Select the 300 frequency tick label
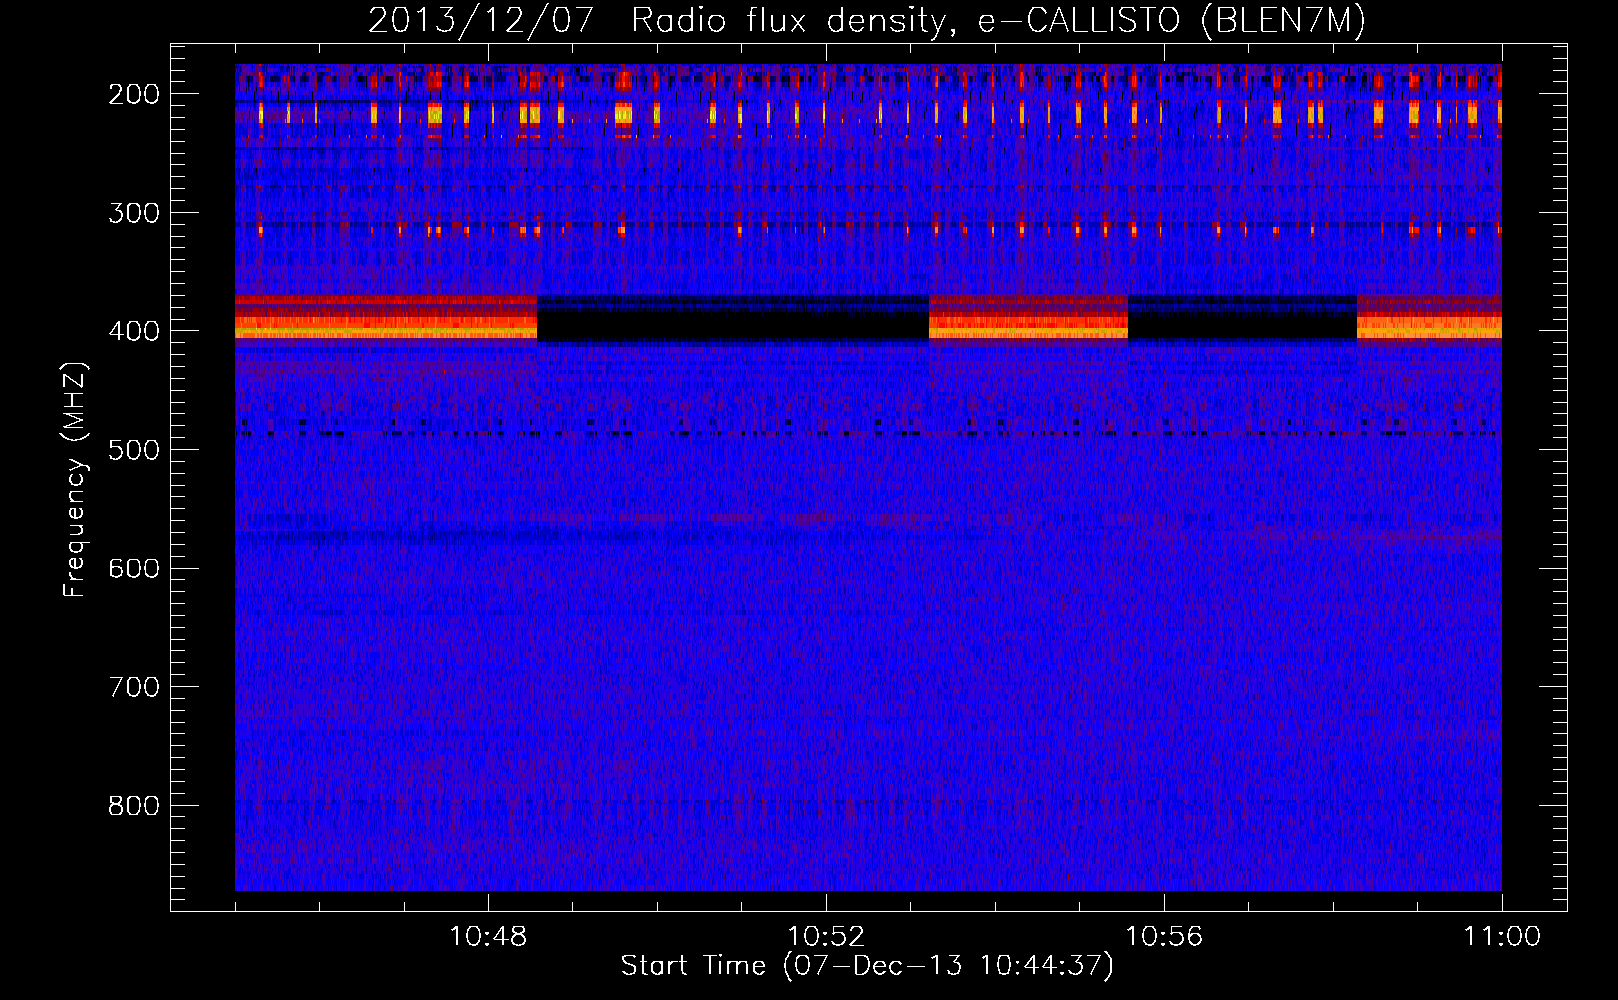The height and width of the screenshot is (1000, 1618). 134,213
